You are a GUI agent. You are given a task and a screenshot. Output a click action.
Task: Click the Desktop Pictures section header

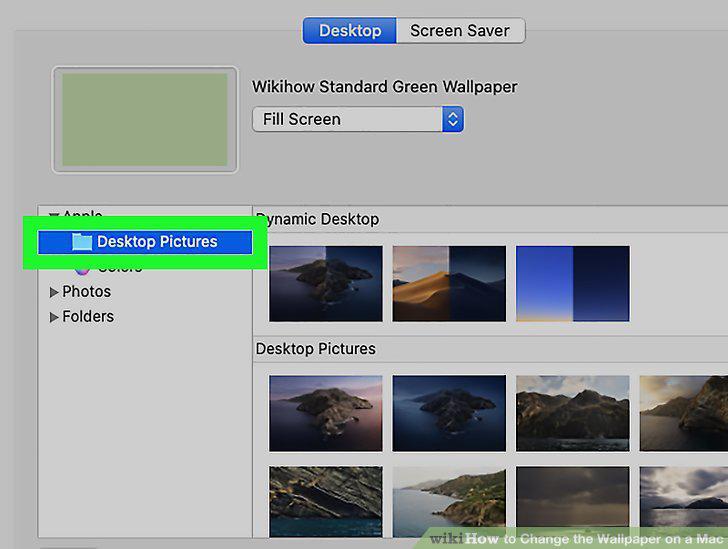pyautogui.click(x=316, y=349)
